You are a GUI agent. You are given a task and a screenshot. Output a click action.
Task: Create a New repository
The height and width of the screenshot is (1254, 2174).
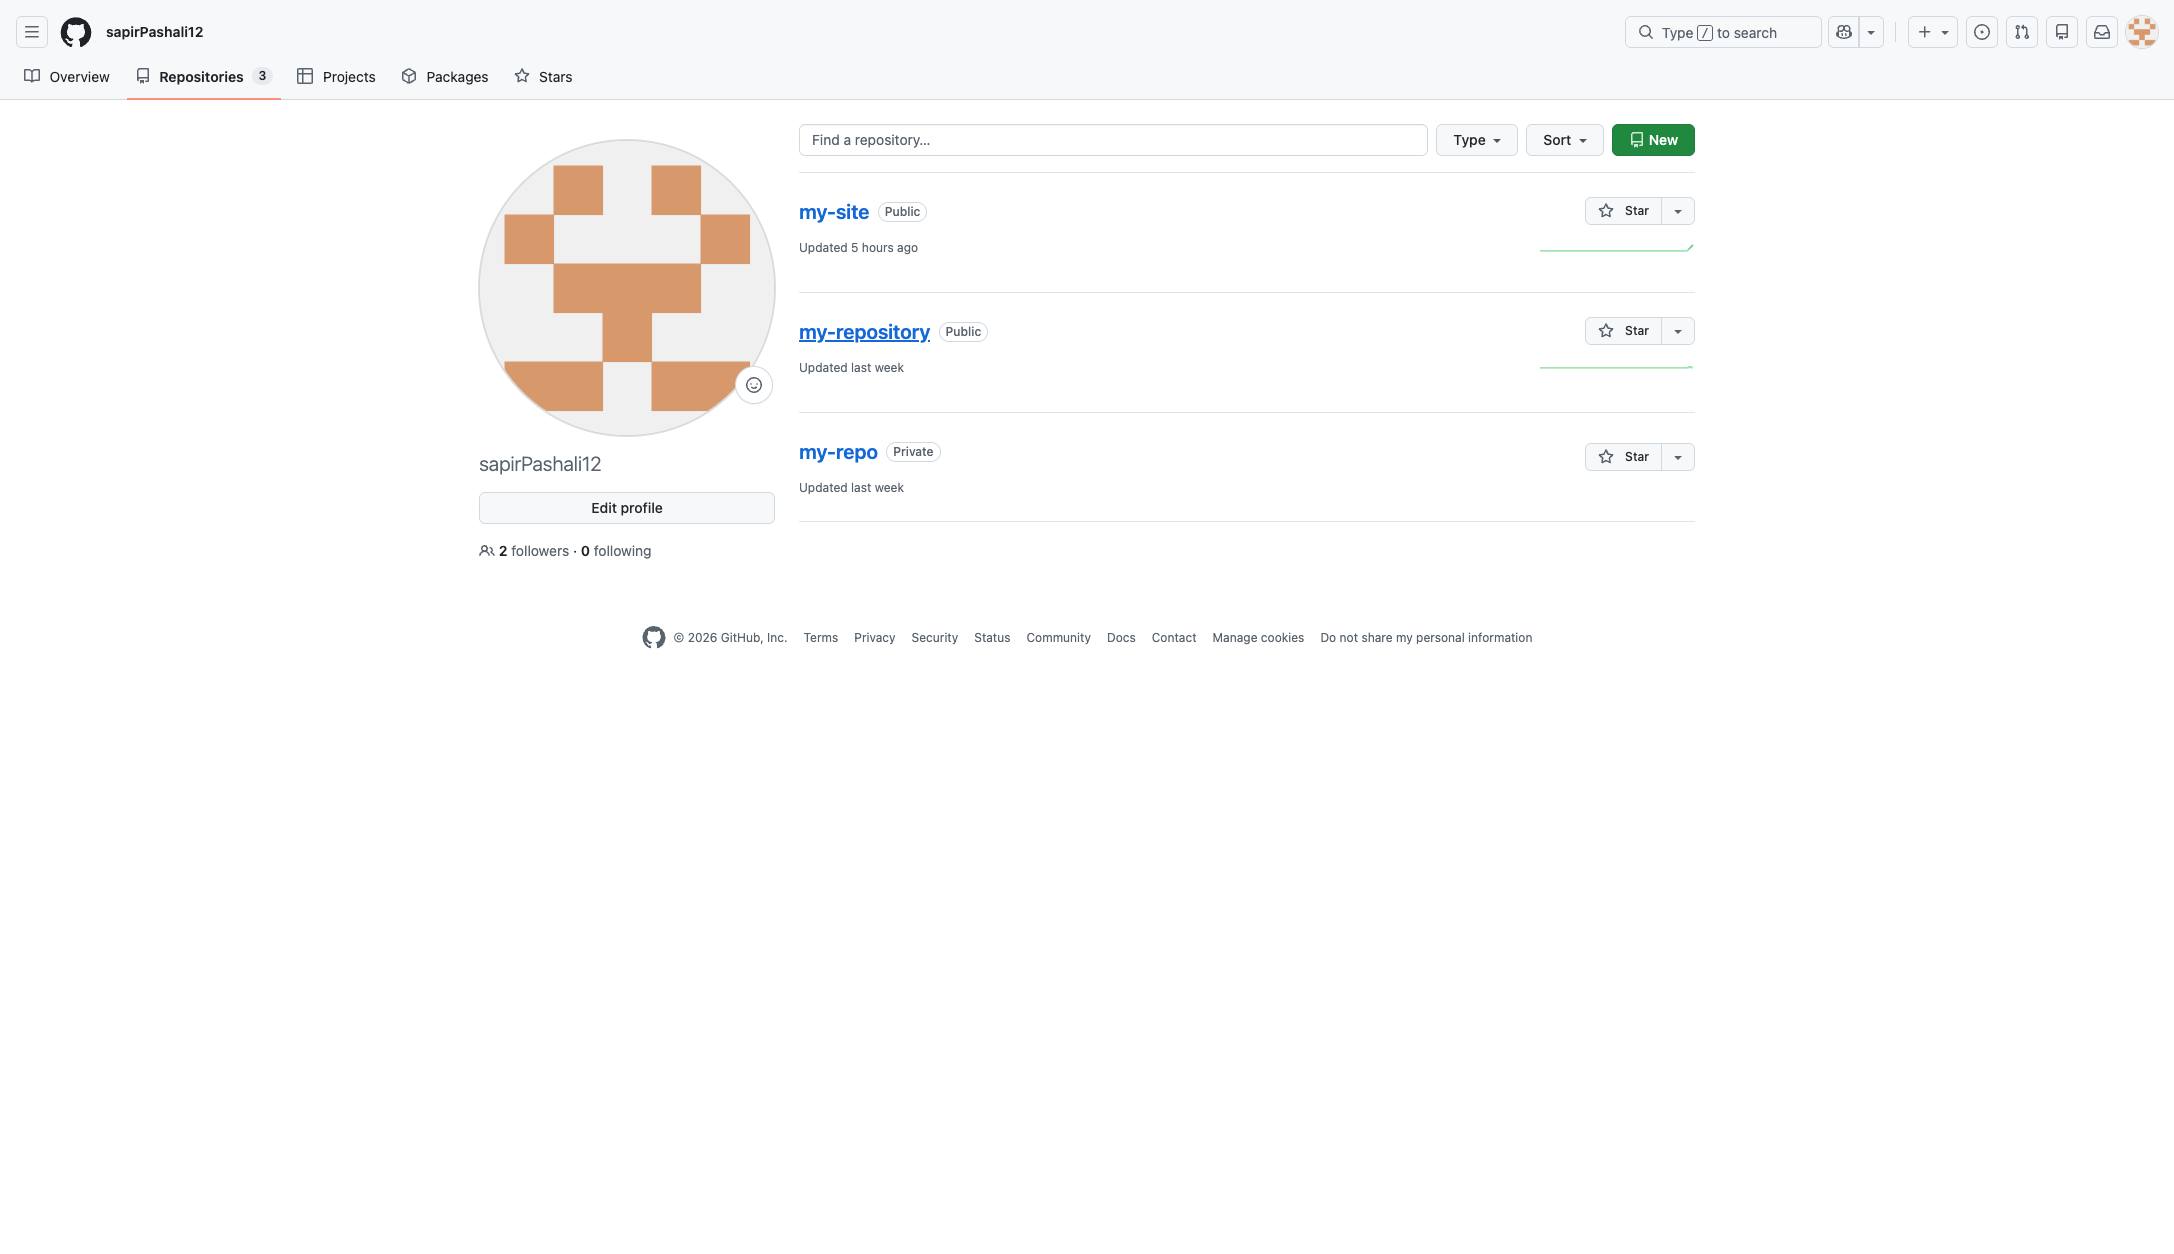(1653, 140)
